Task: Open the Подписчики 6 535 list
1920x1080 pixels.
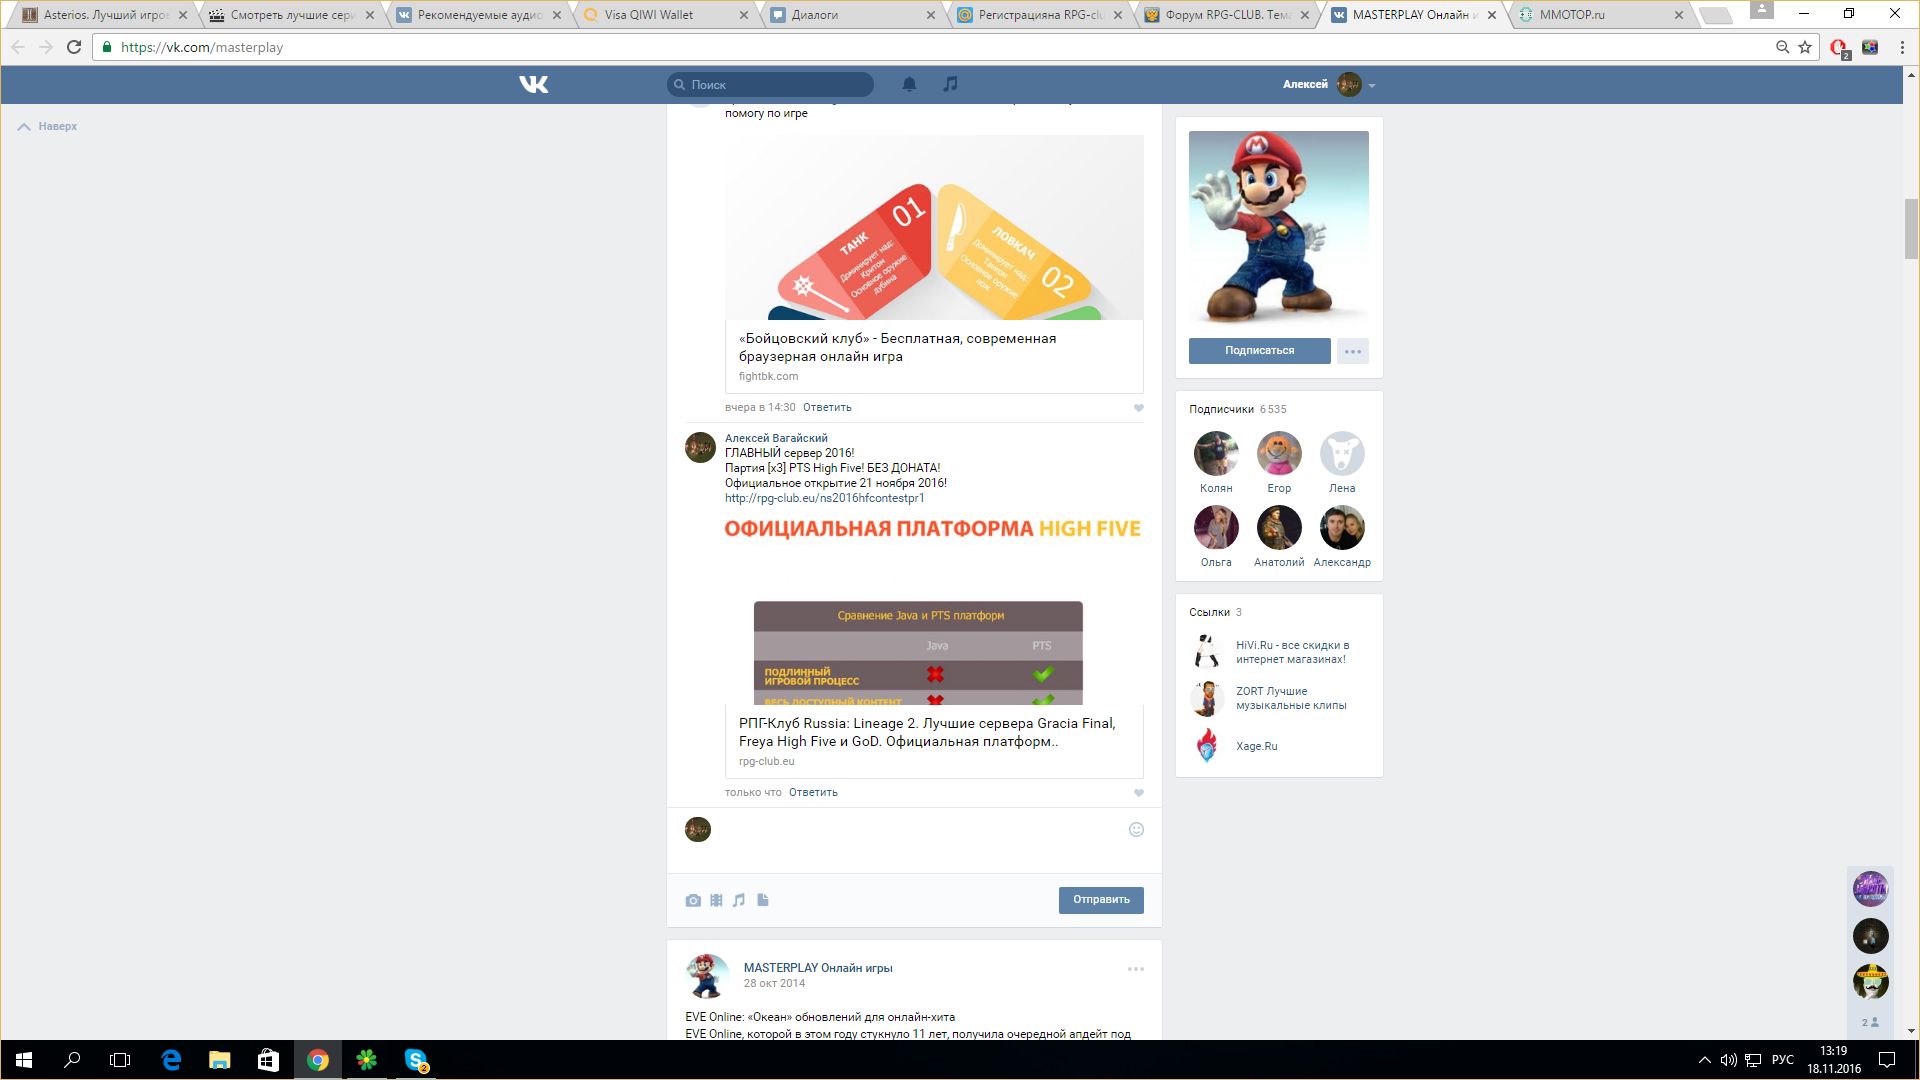Action: coord(1238,409)
